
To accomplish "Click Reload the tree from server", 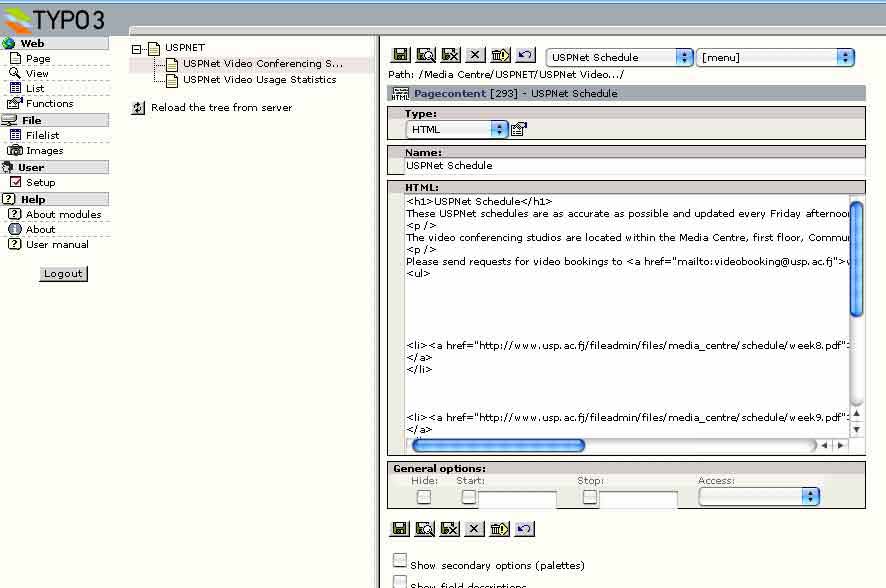I will pos(222,107).
